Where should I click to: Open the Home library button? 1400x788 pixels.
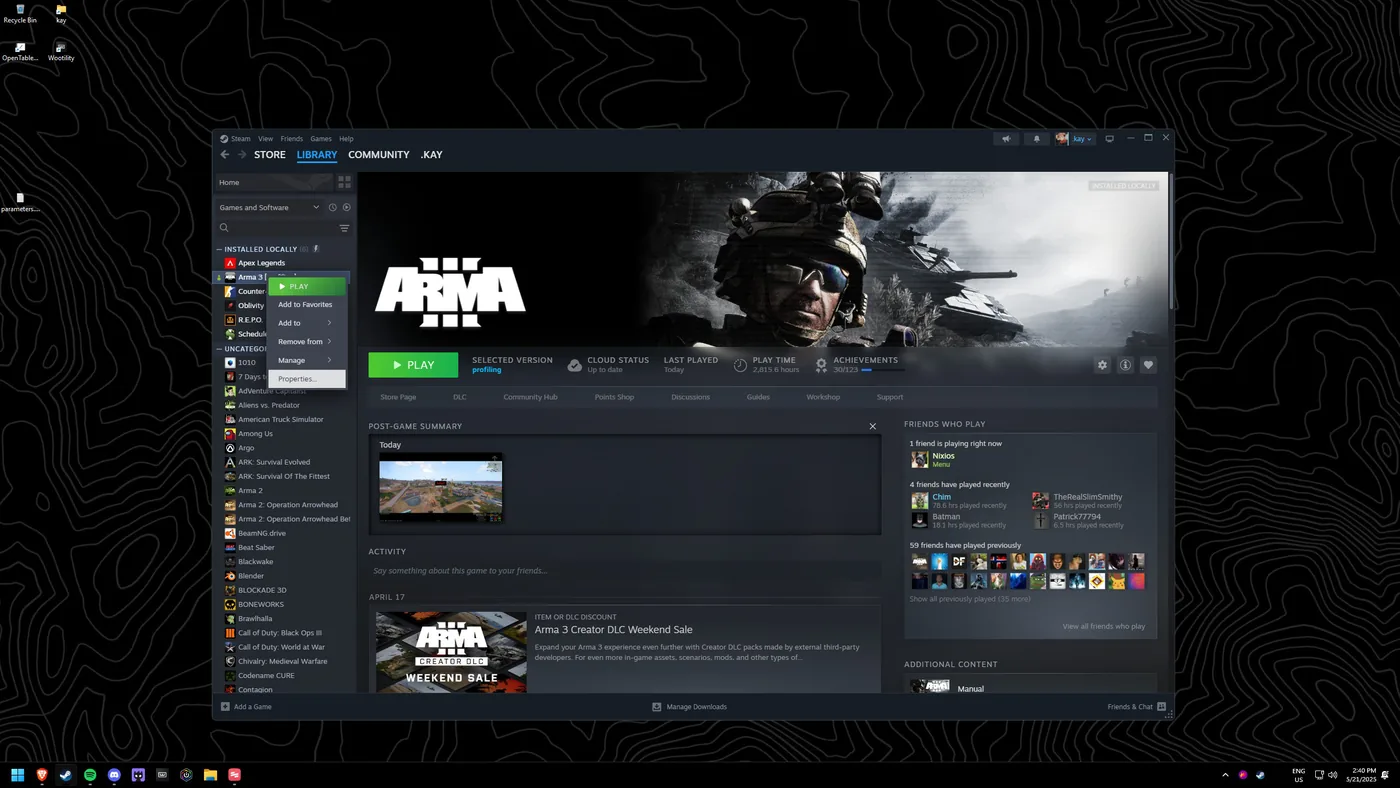coord(274,182)
